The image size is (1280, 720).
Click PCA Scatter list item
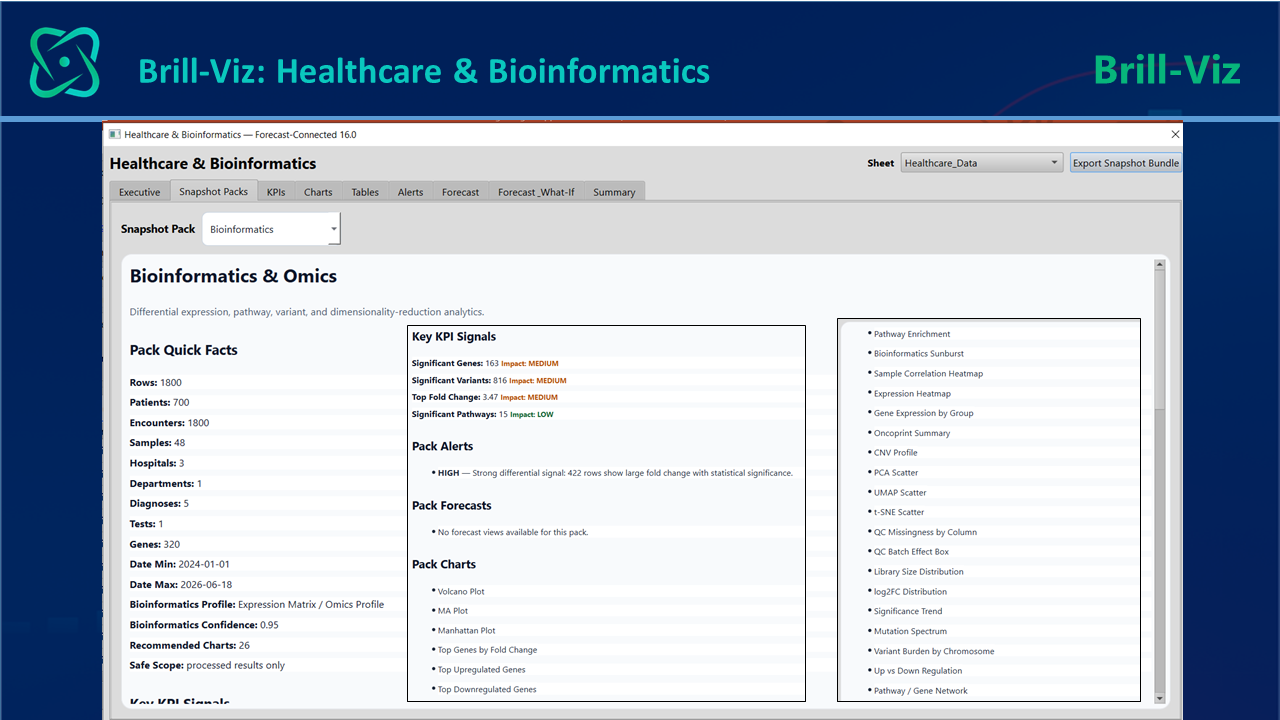coord(896,473)
